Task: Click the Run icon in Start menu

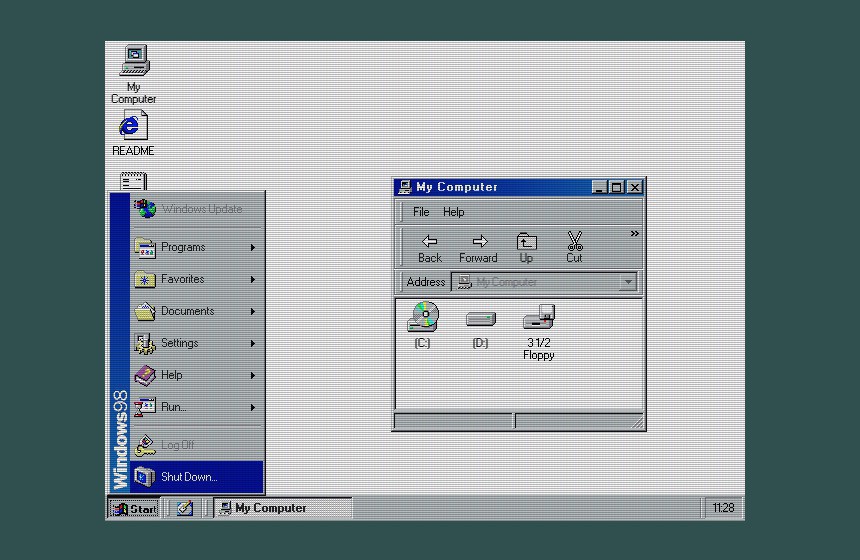Action: 145,407
